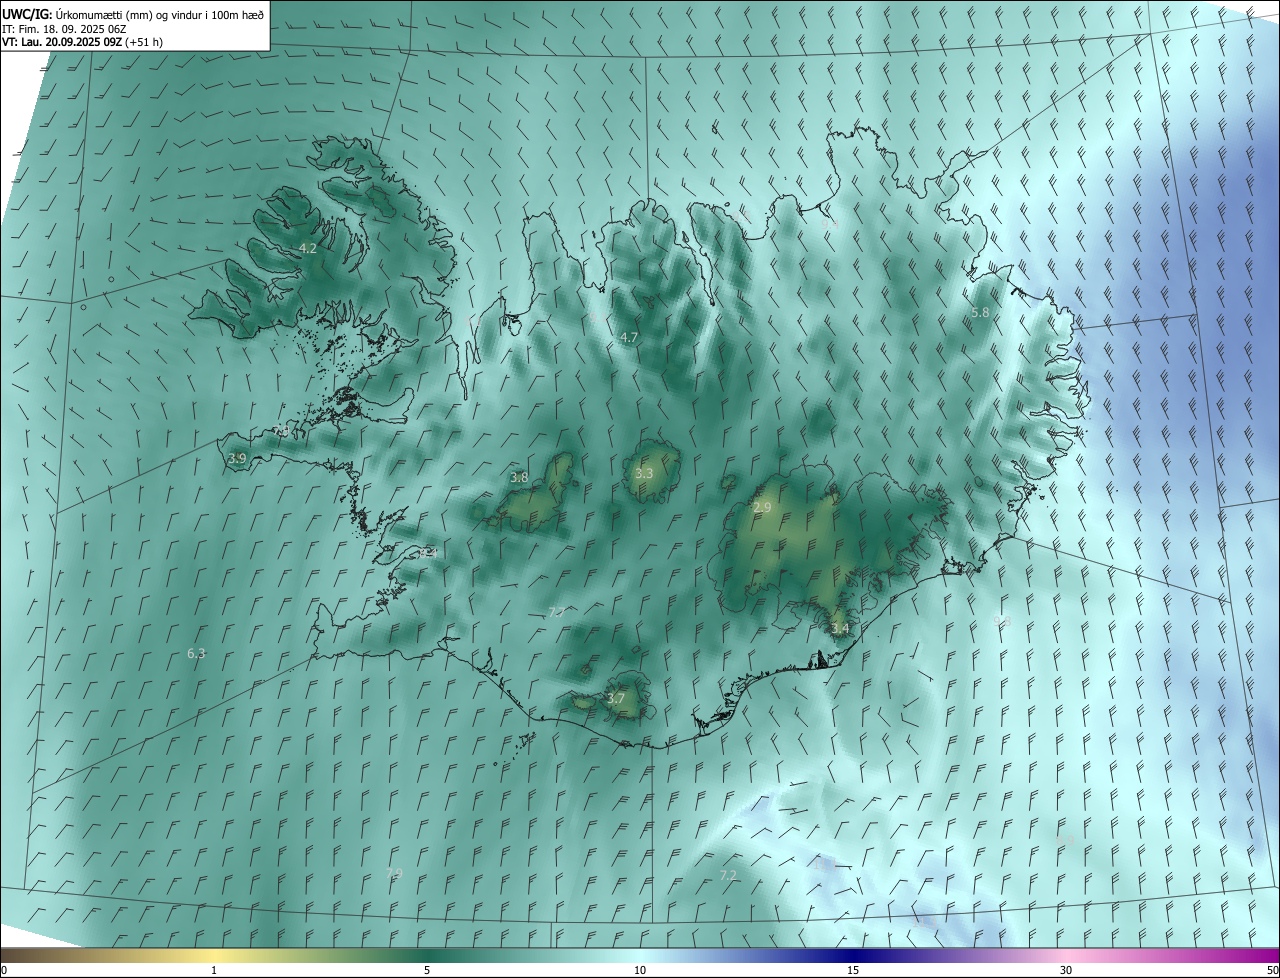1280x978 pixels.
Task: Click the 3.7 value on the southern glacier
Action: click(x=616, y=698)
